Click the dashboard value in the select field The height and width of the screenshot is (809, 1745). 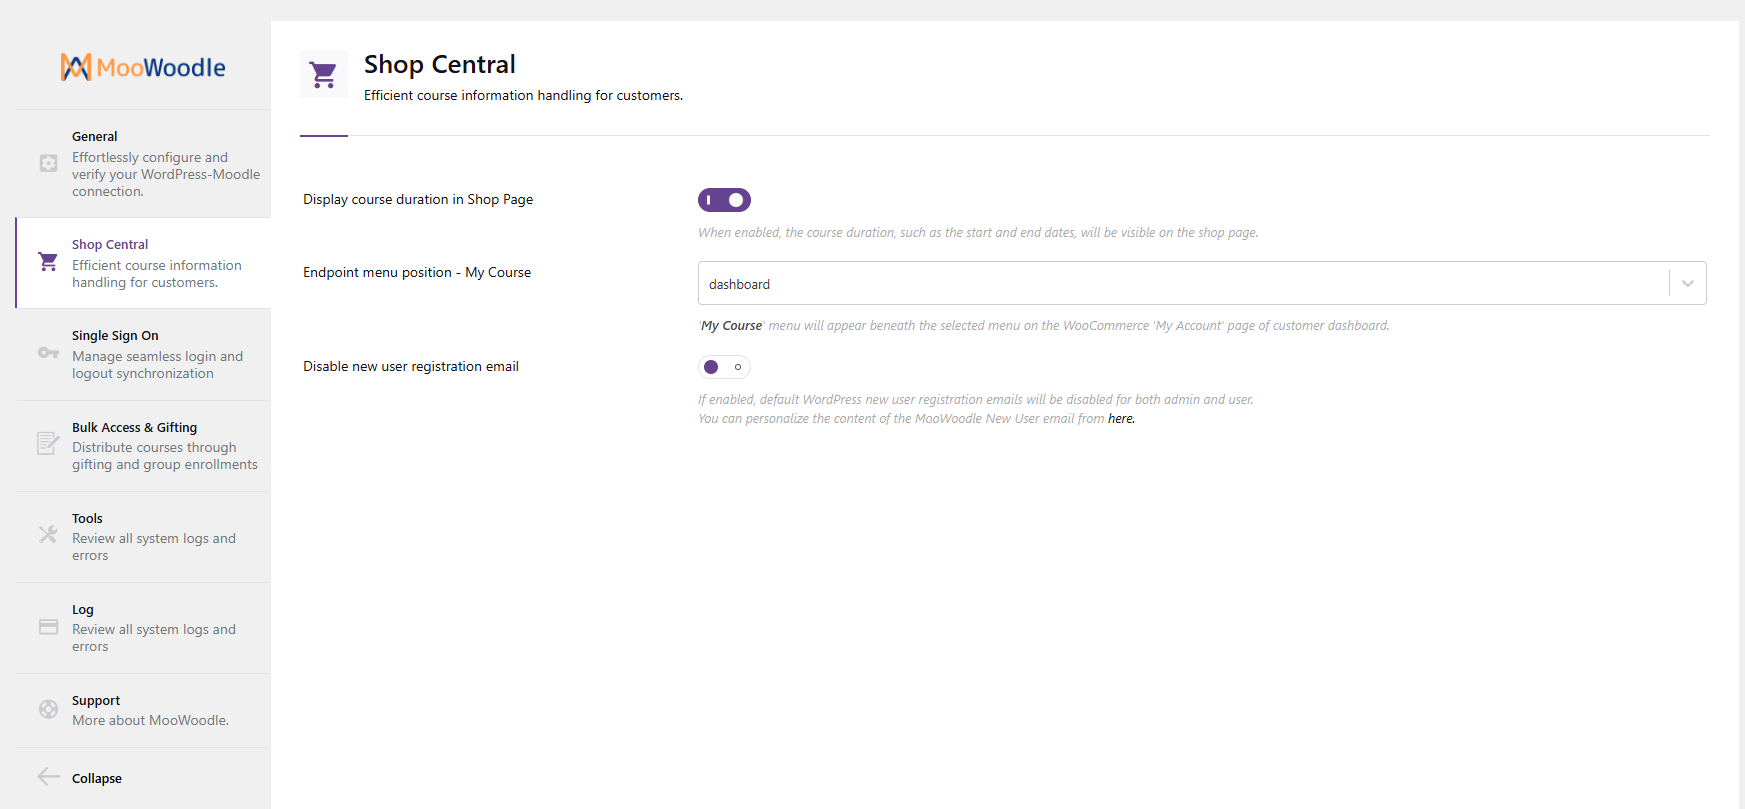[739, 284]
